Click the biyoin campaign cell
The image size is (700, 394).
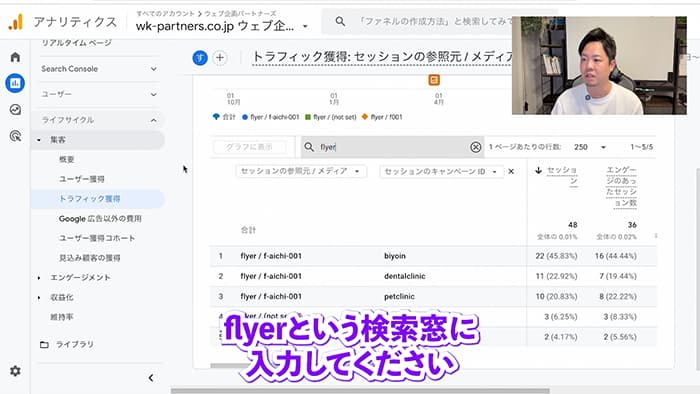(395, 256)
